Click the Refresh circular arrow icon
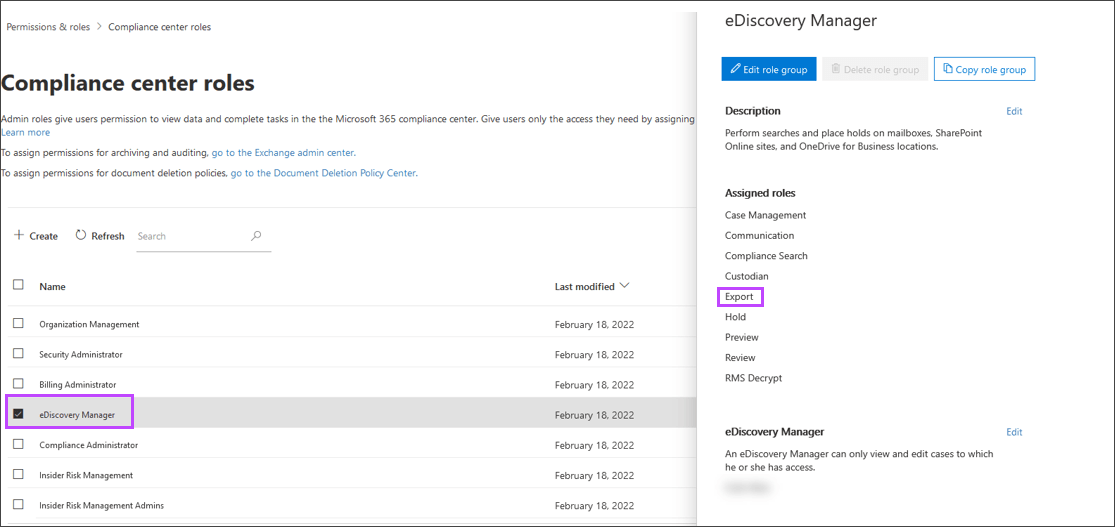 (81, 236)
